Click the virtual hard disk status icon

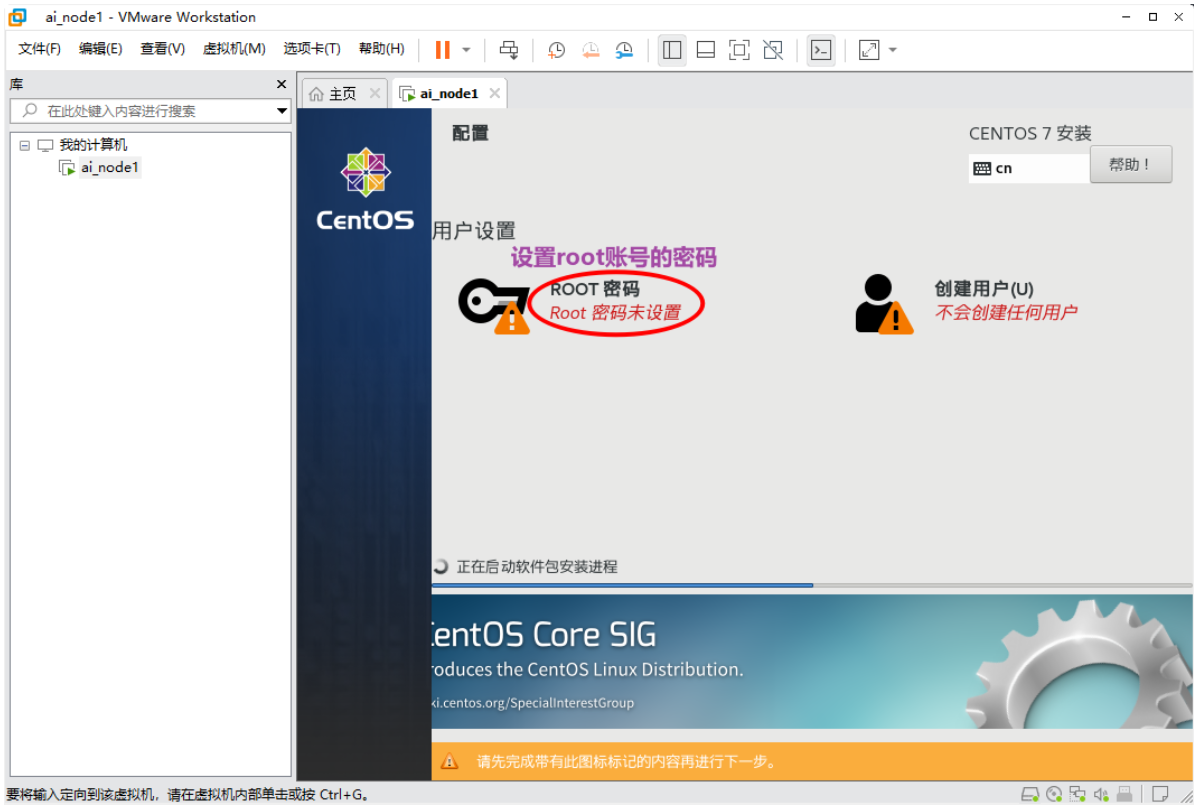(1030, 793)
